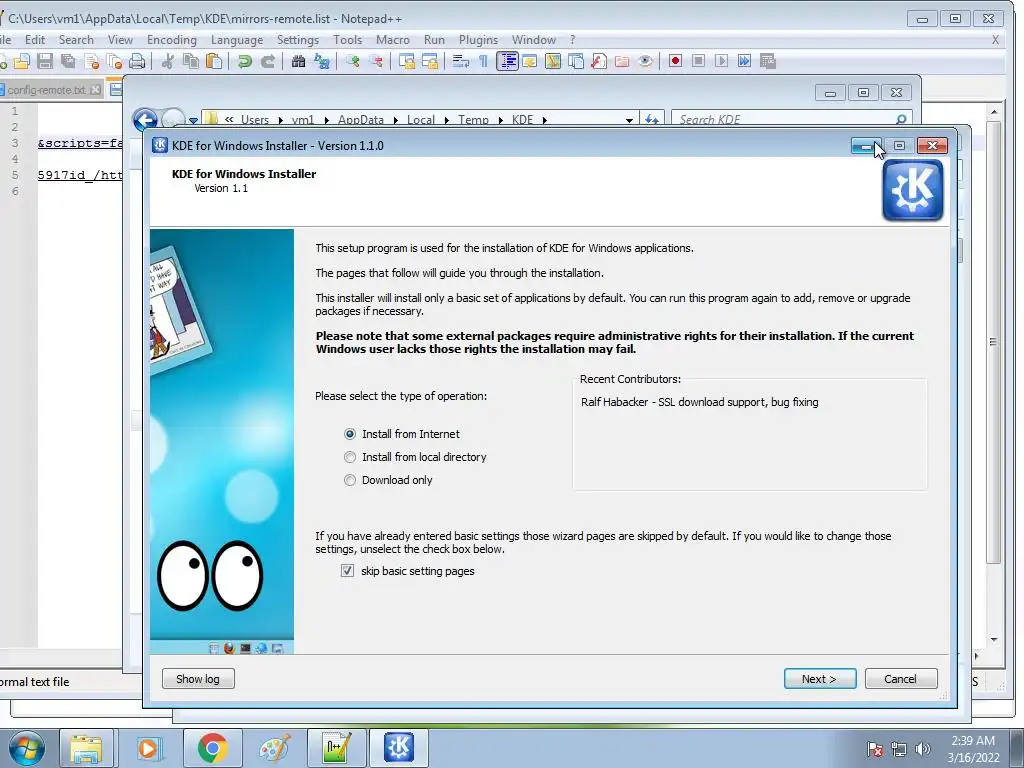Click the Copy icon in Notepad++ toolbar
This screenshot has width=1024, height=768.
(191, 61)
